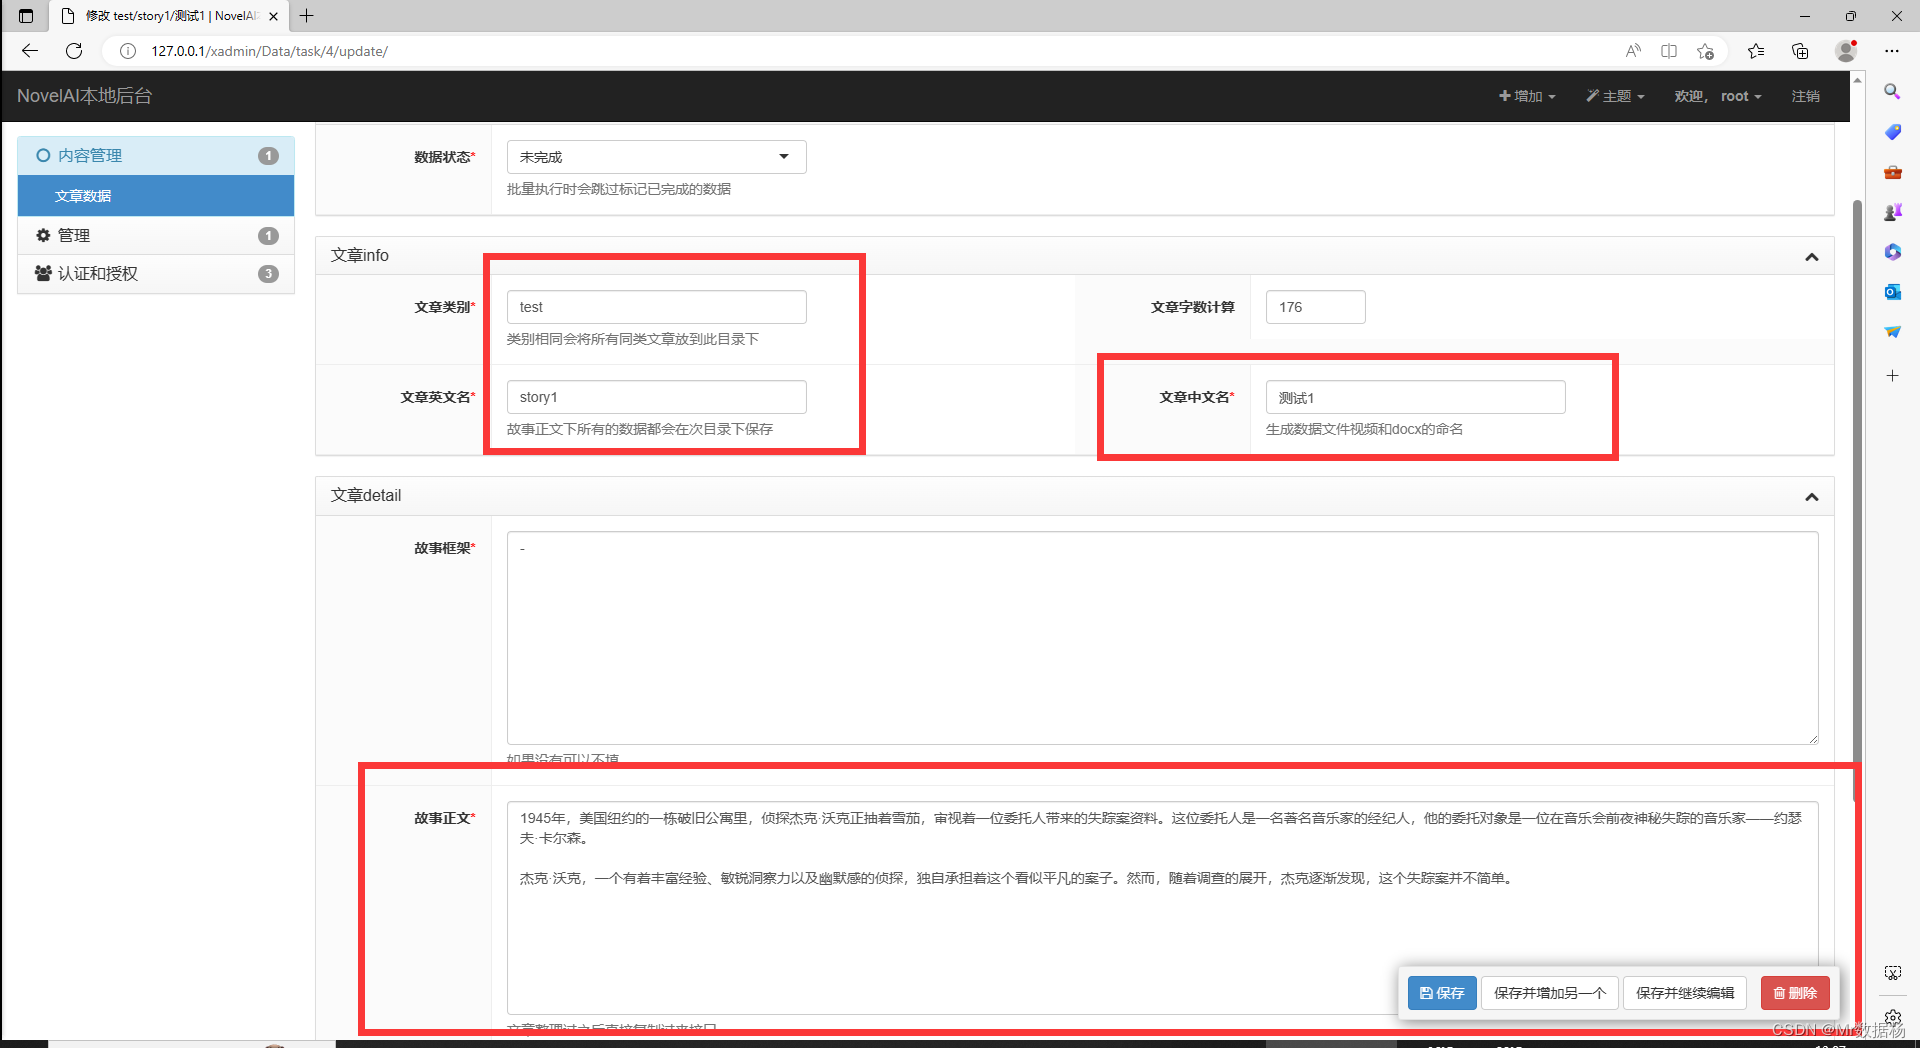View site information icon in address bar
This screenshot has width=1920, height=1048.
coord(128,51)
